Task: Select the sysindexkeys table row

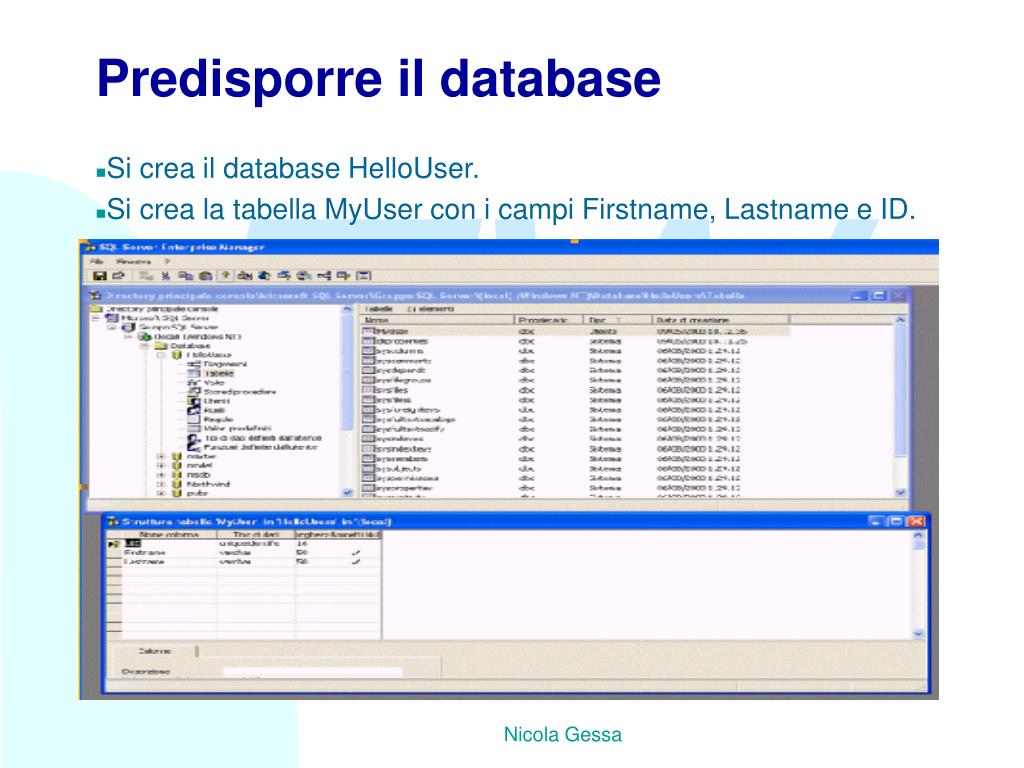Action: 575,449
